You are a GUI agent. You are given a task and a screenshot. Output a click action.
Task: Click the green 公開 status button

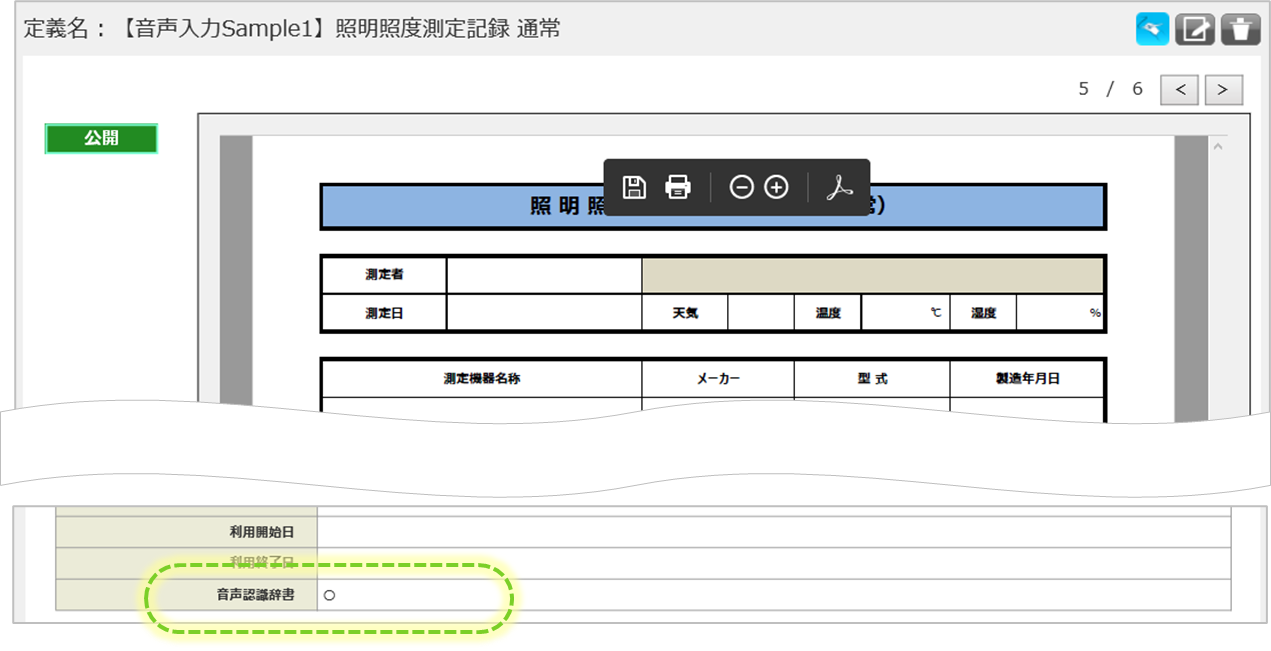click(101, 139)
